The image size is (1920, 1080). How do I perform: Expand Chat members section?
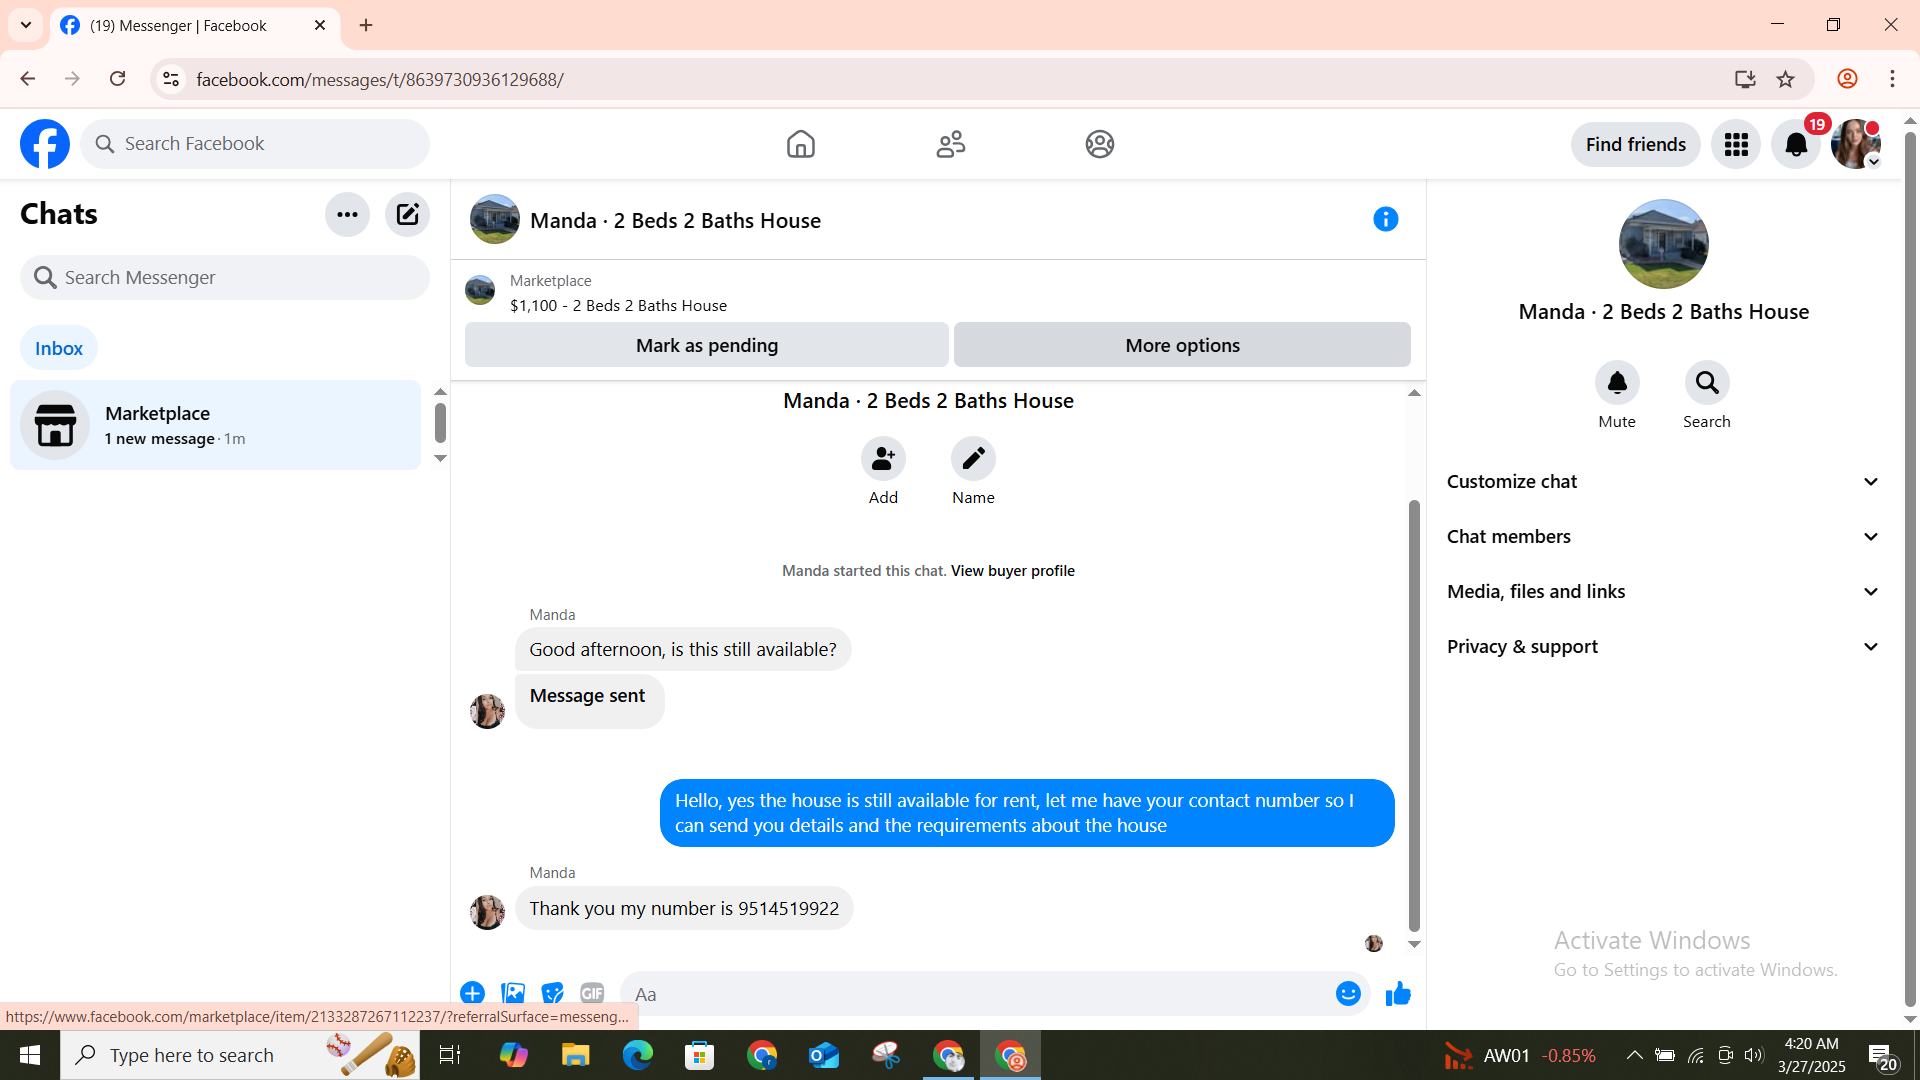coord(1663,537)
